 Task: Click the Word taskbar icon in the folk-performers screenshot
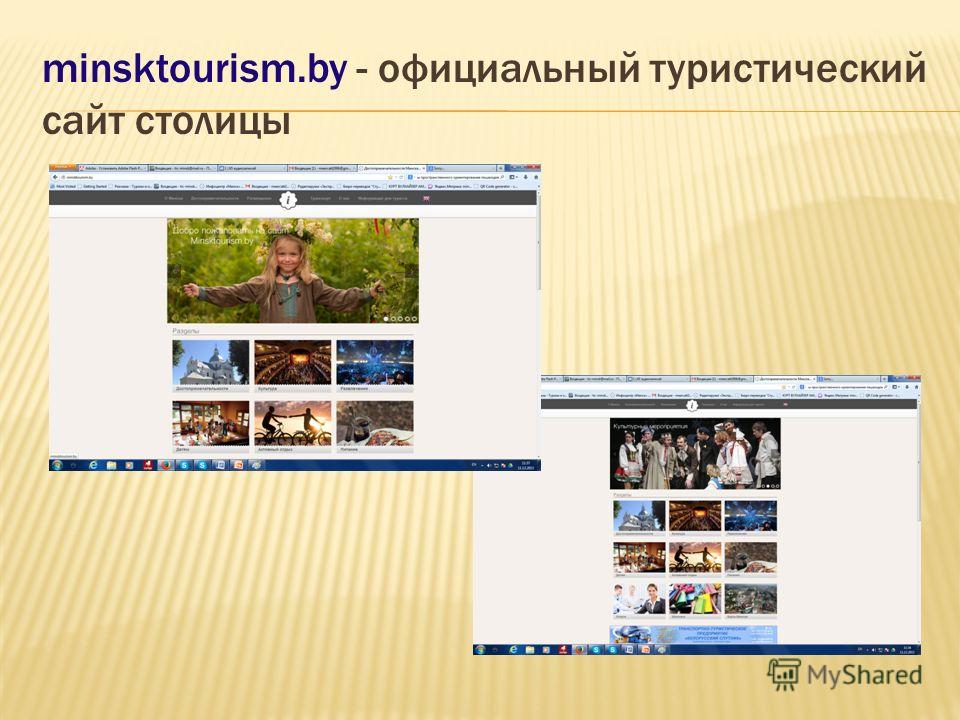(x=628, y=650)
